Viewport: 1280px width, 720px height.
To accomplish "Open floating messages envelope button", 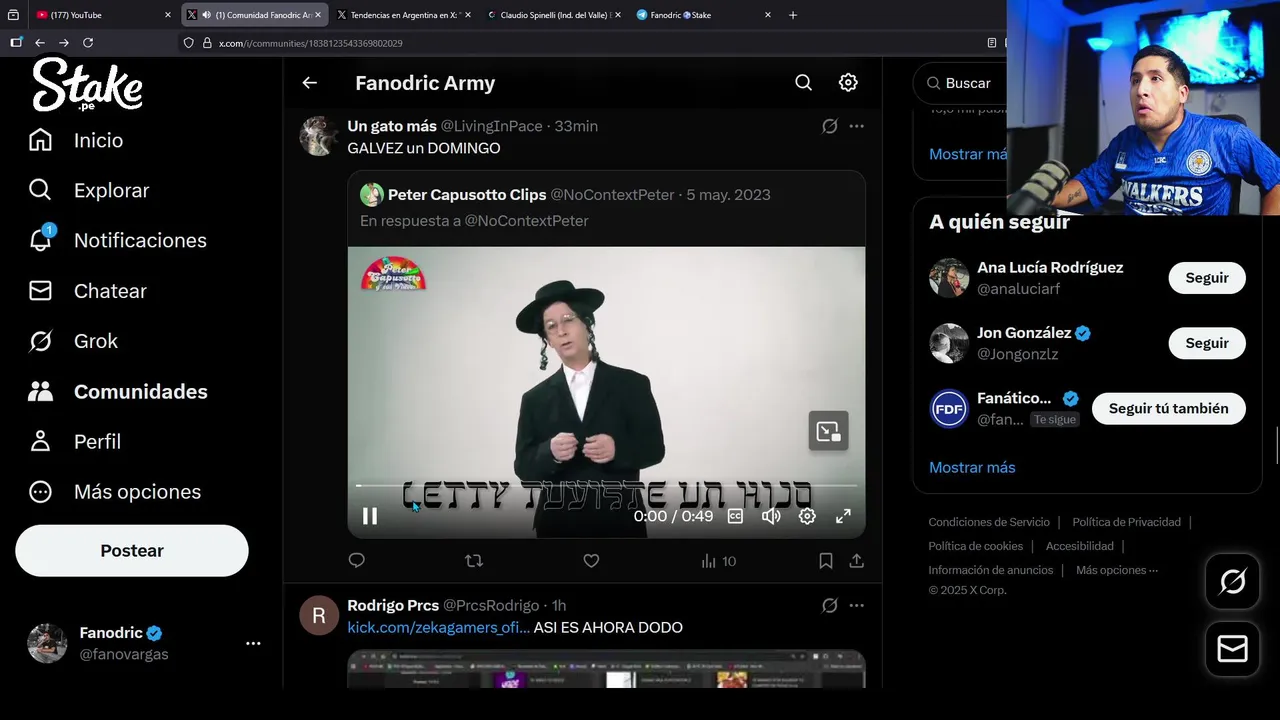I will 1232,649.
